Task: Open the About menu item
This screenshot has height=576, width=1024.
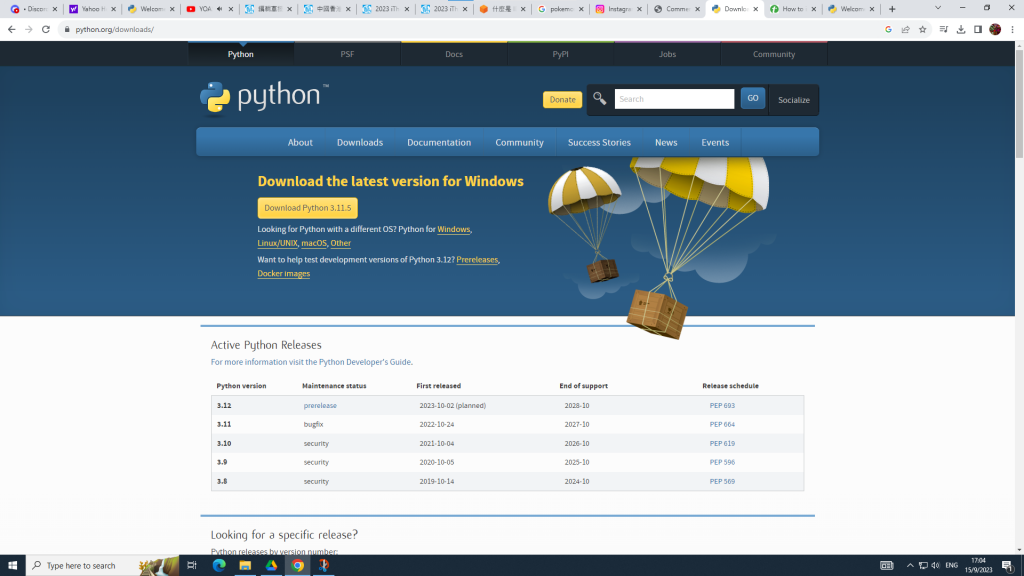Action: [x=300, y=142]
